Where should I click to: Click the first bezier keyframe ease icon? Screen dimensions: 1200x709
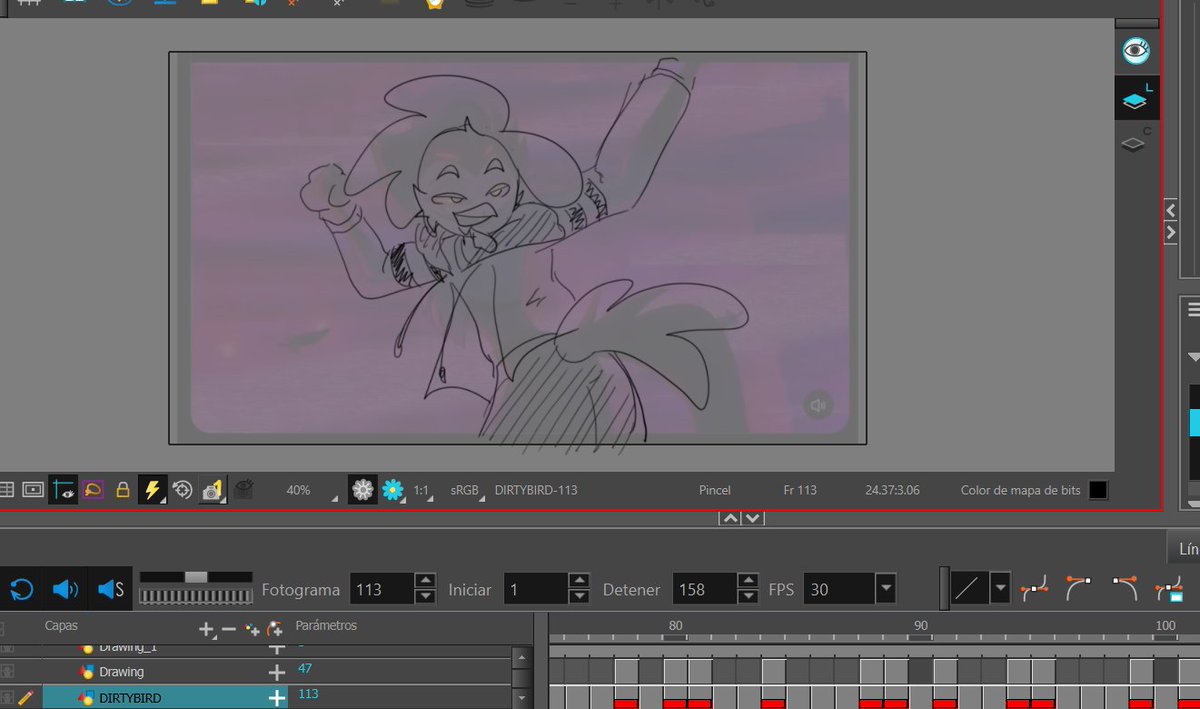(x=1033, y=589)
